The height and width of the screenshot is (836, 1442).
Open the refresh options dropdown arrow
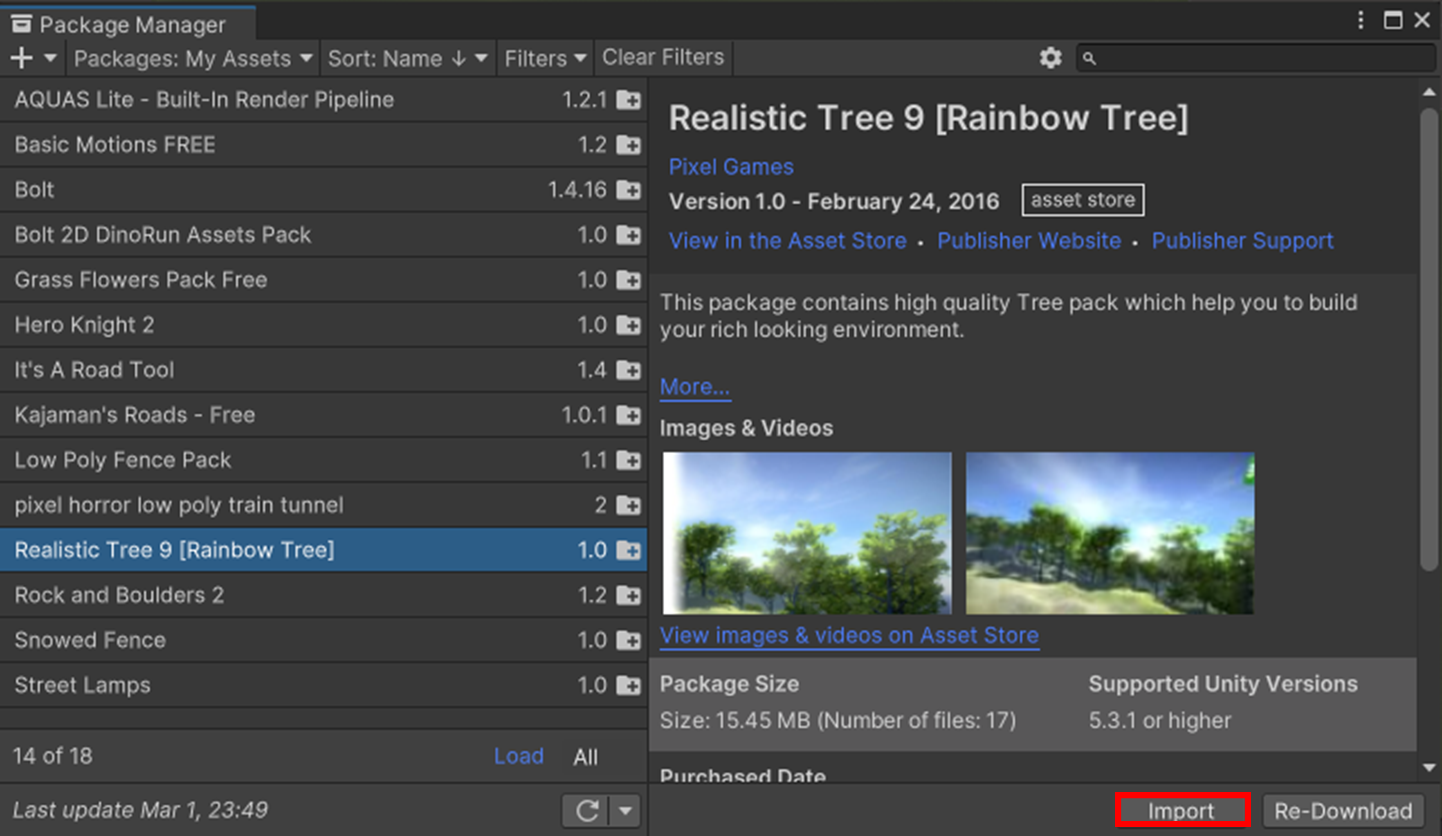(x=625, y=810)
